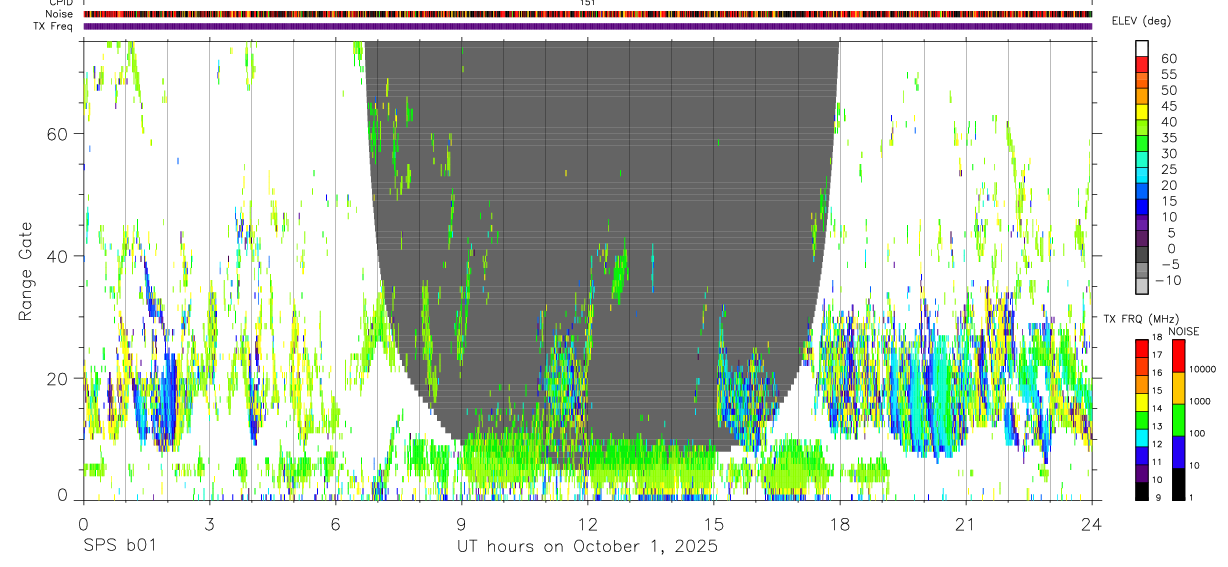
Task: Pick the black bottom swatch of TX FRQ legend
Action: (x=1142, y=491)
